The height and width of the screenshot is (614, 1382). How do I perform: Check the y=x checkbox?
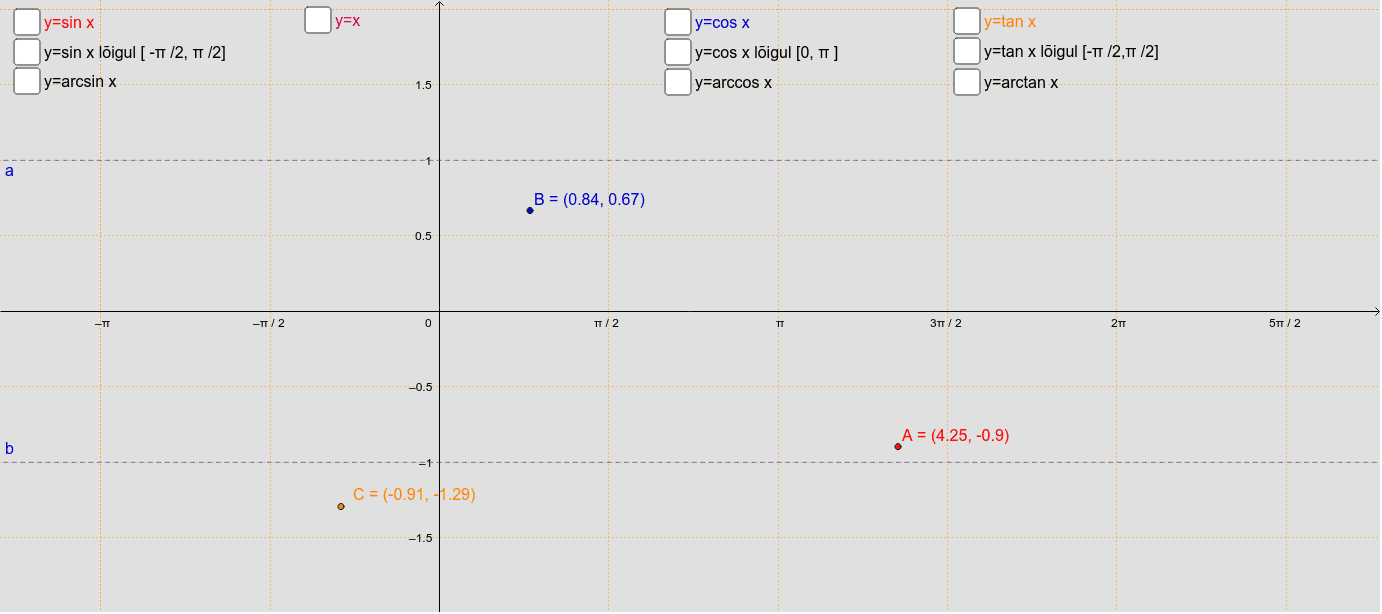(318, 20)
